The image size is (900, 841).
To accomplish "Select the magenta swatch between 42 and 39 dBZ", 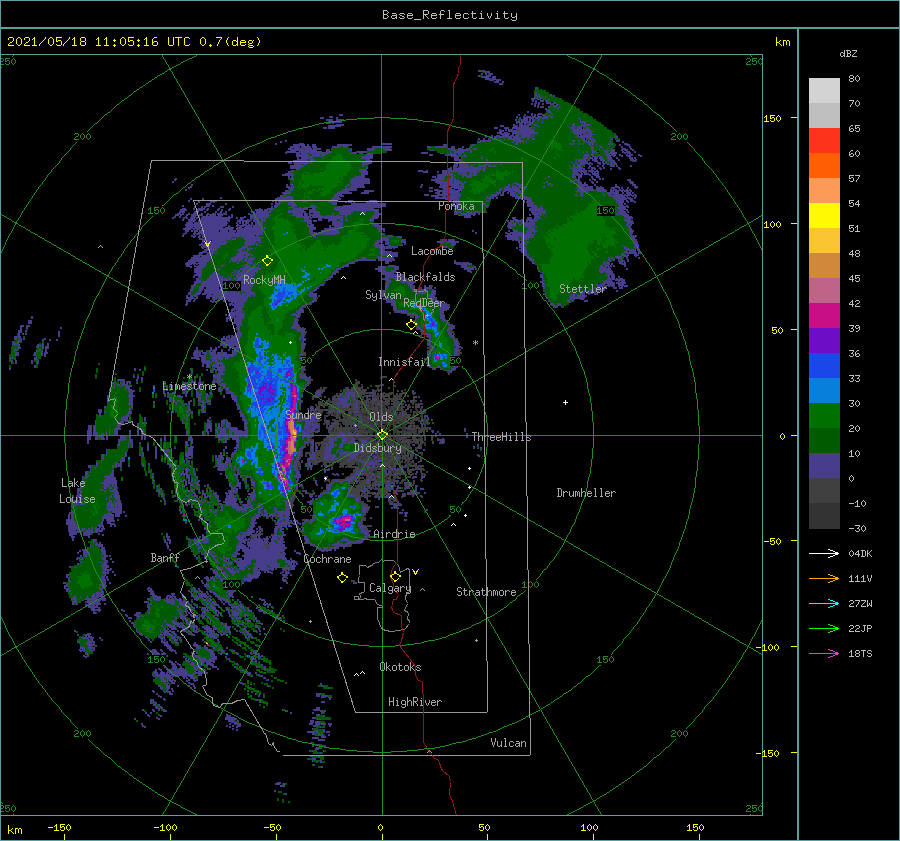I will point(824,316).
